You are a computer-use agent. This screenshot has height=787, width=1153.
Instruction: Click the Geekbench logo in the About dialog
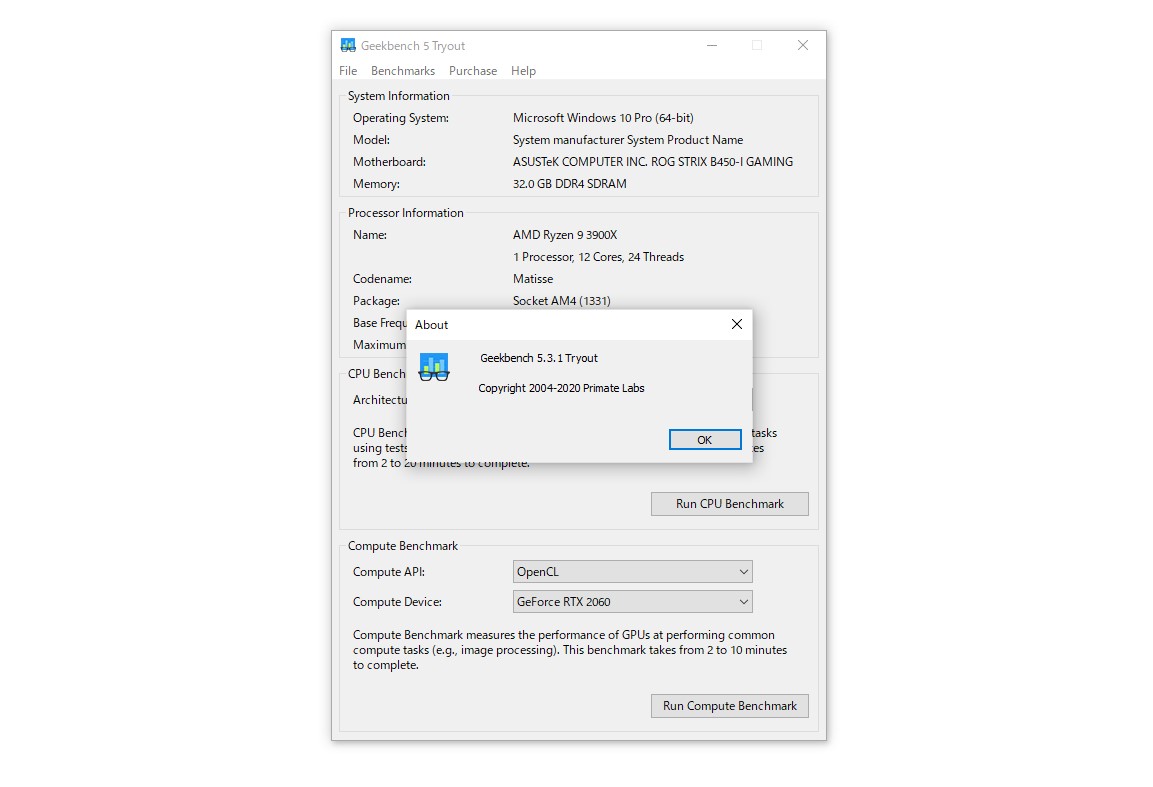[x=433, y=367]
